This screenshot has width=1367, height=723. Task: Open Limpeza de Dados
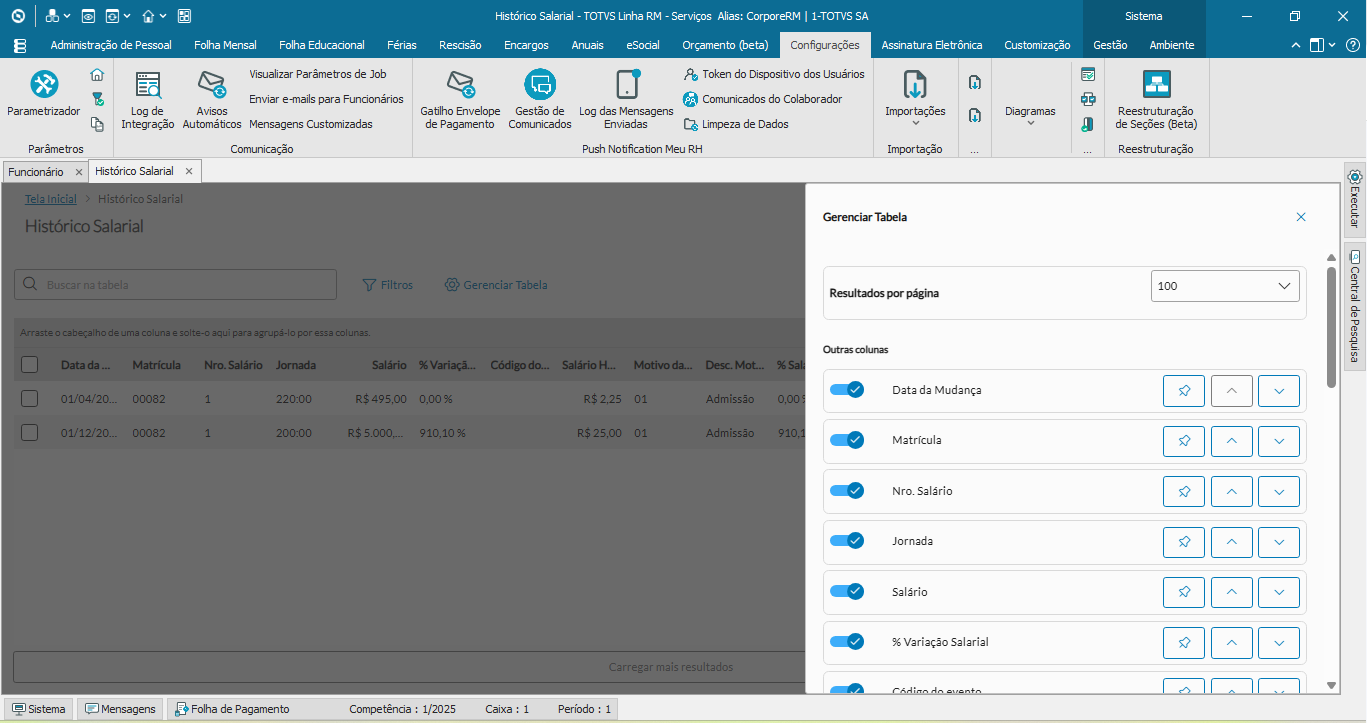tap(736, 124)
